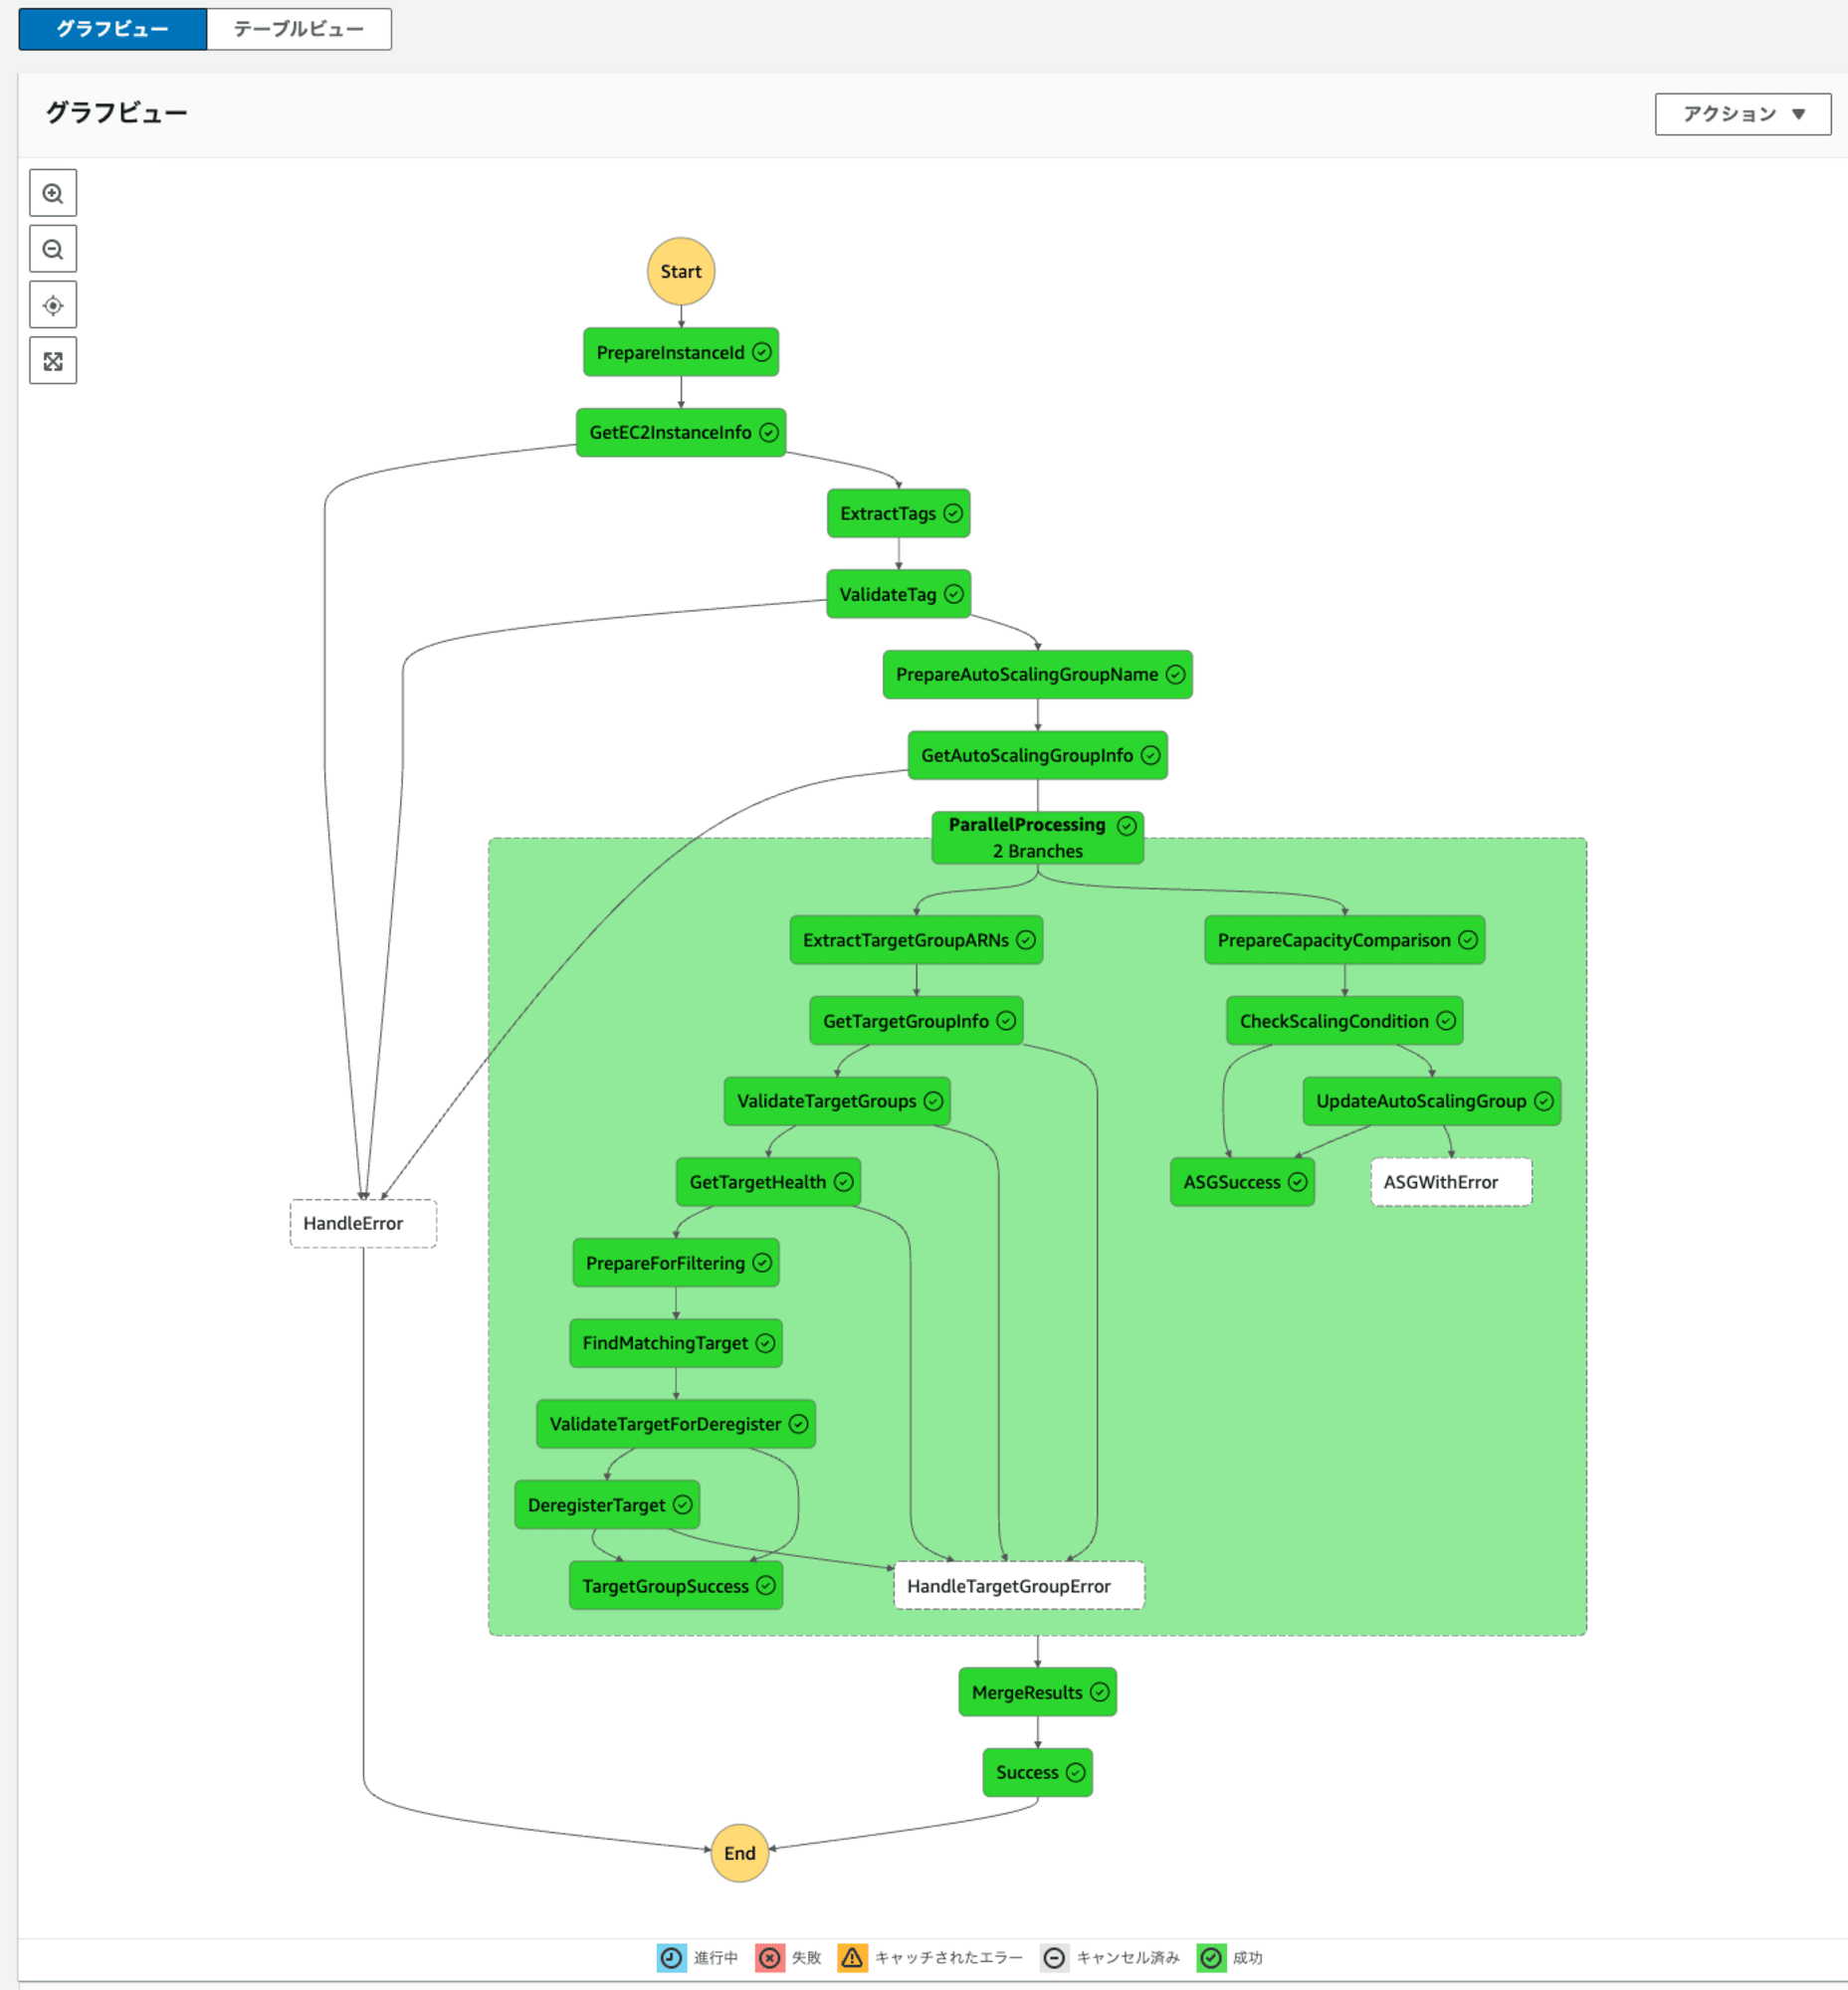
Task: Select the TargetGroupSuccess state
Action: pos(676,1585)
